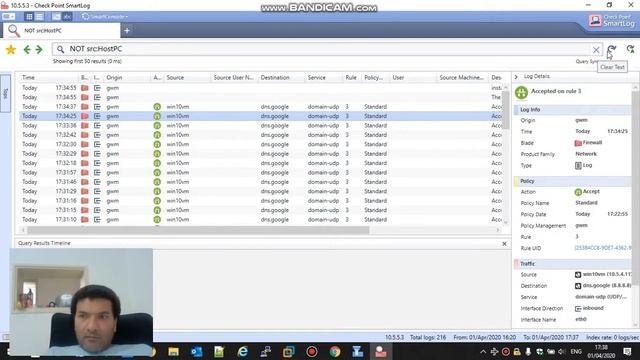Open the SmartConsole dropdown menu
640x360 pixels.
click(x=105, y=17)
